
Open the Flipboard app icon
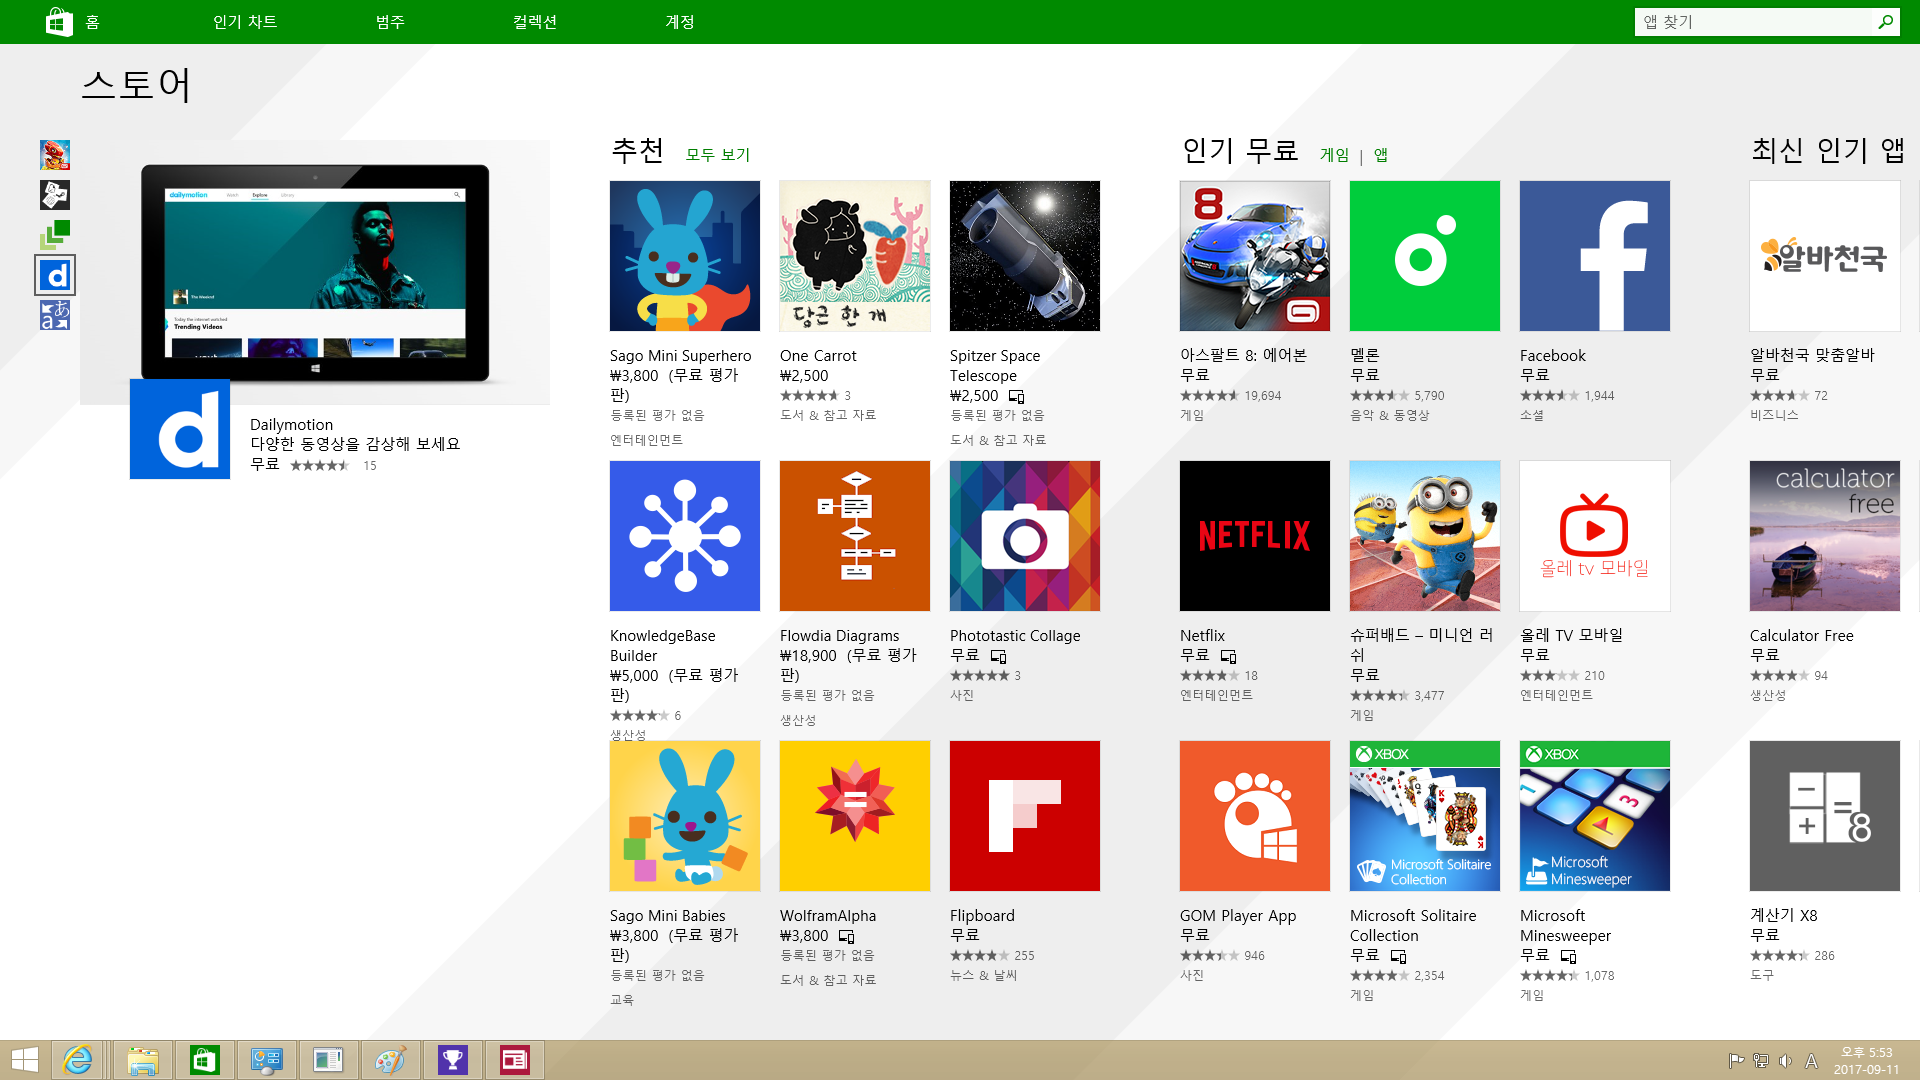[1025, 816]
